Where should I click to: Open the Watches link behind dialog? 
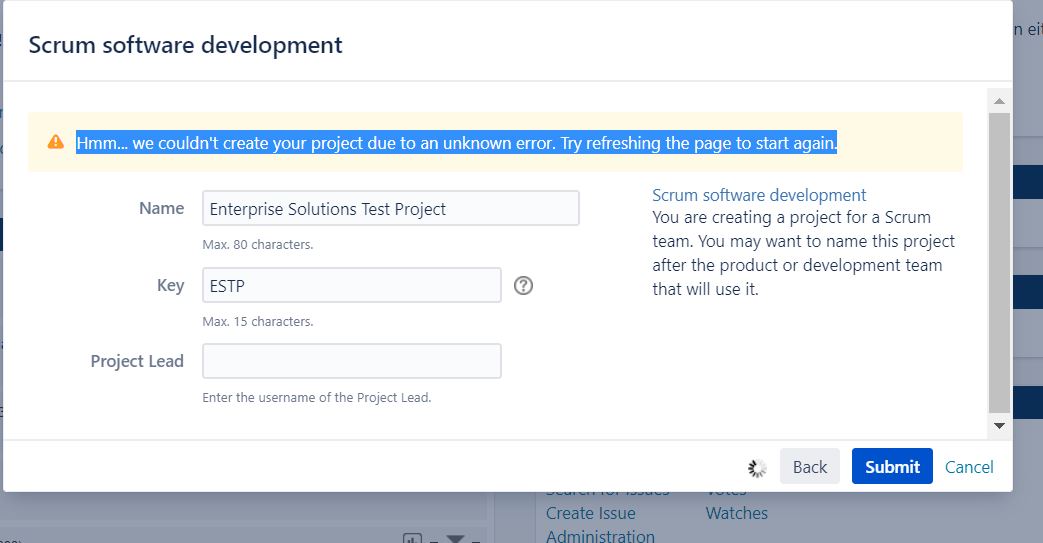(736, 513)
